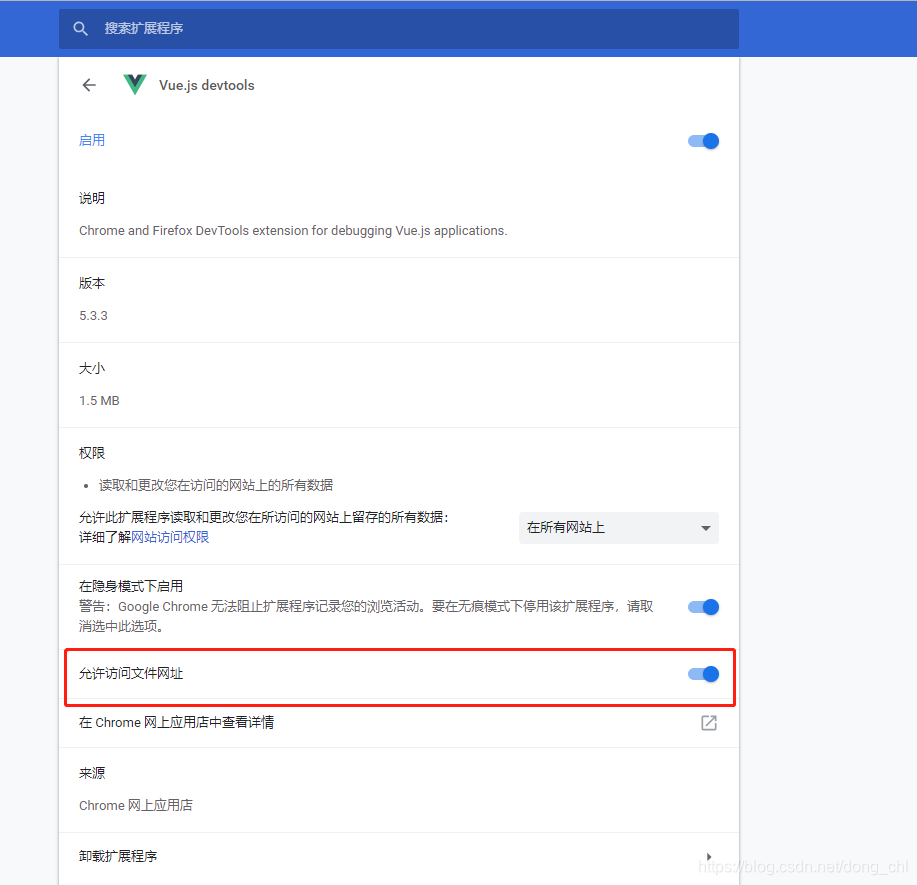
Task: Click the incognito warning text about Google Chrome
Action: [x=366, y=617]
